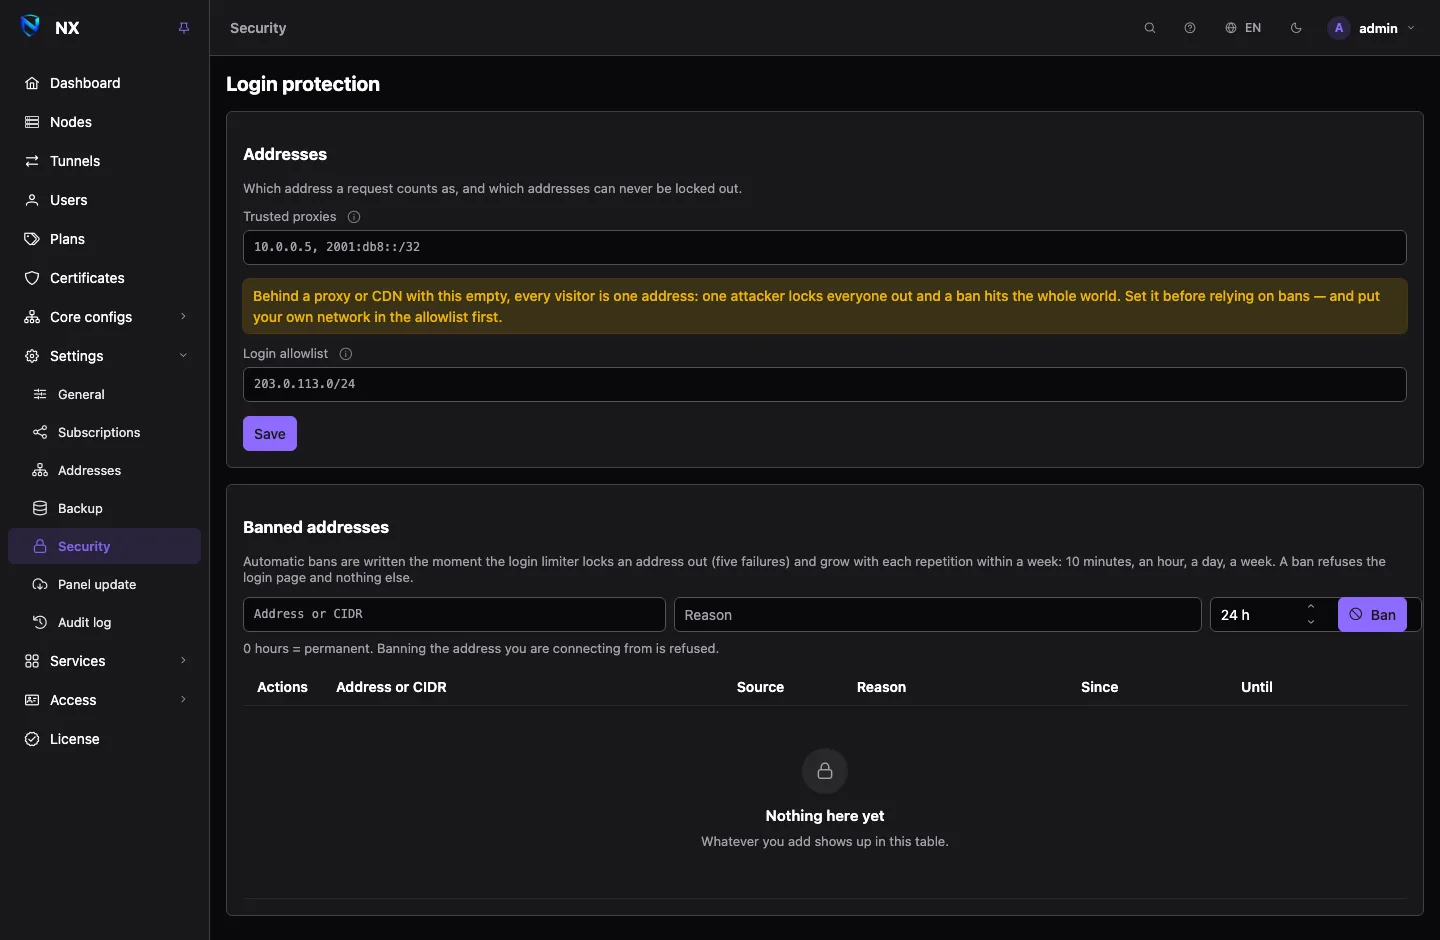Decrease ban hours with down arrow
The image size is (1440, 940).
1311,623
